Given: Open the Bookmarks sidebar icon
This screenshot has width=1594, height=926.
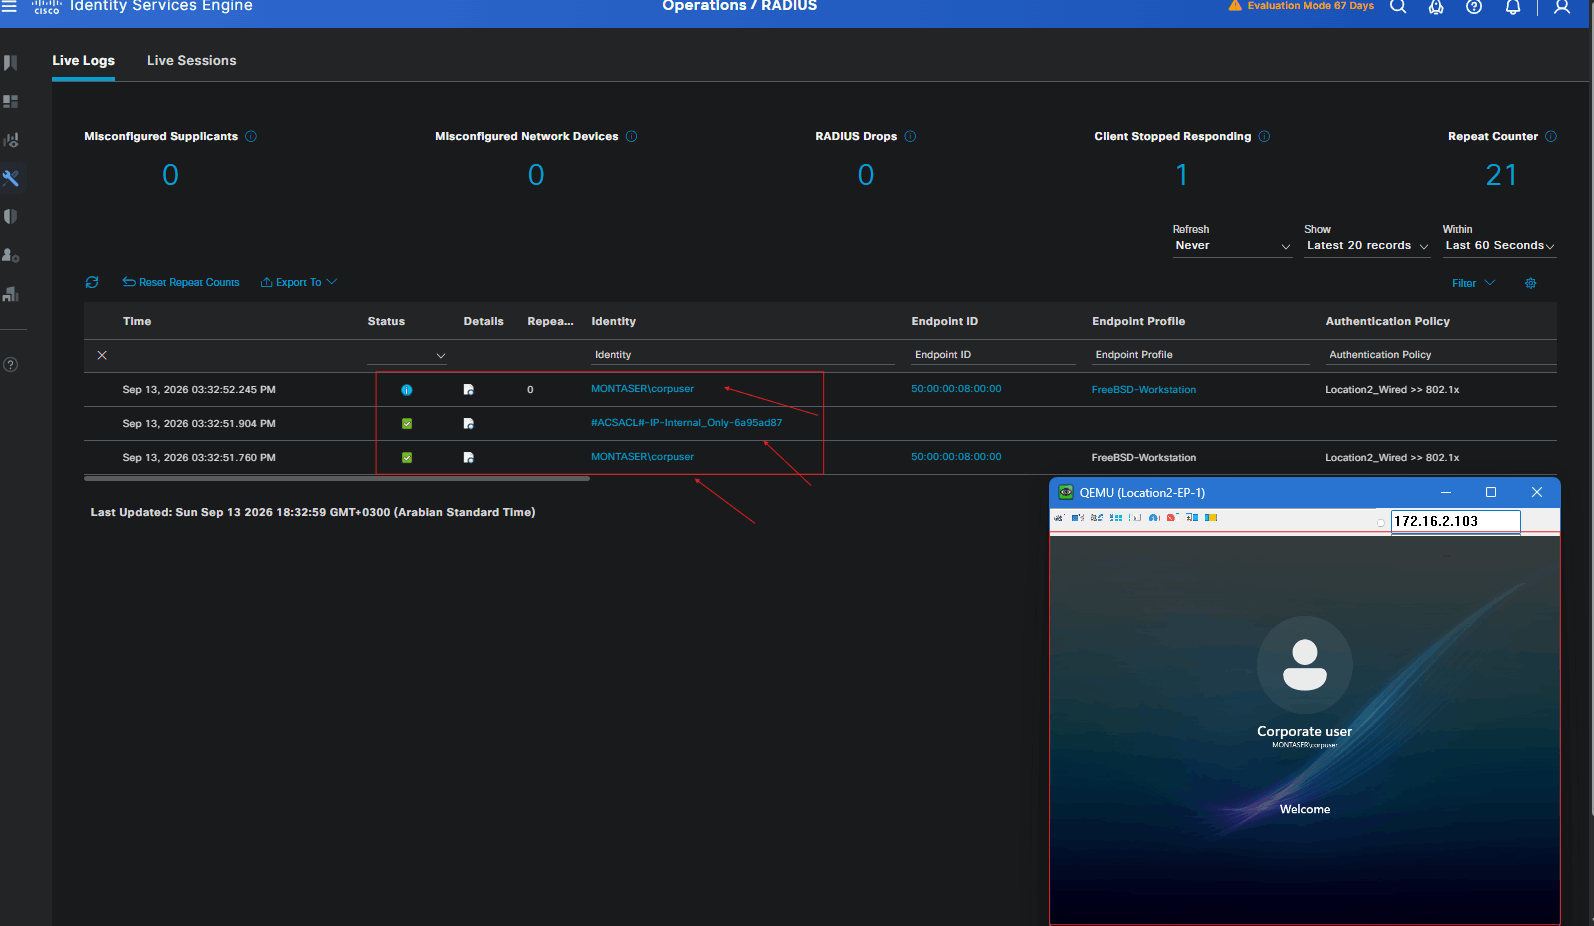Looking at the screenshot, I should [11, 63].
